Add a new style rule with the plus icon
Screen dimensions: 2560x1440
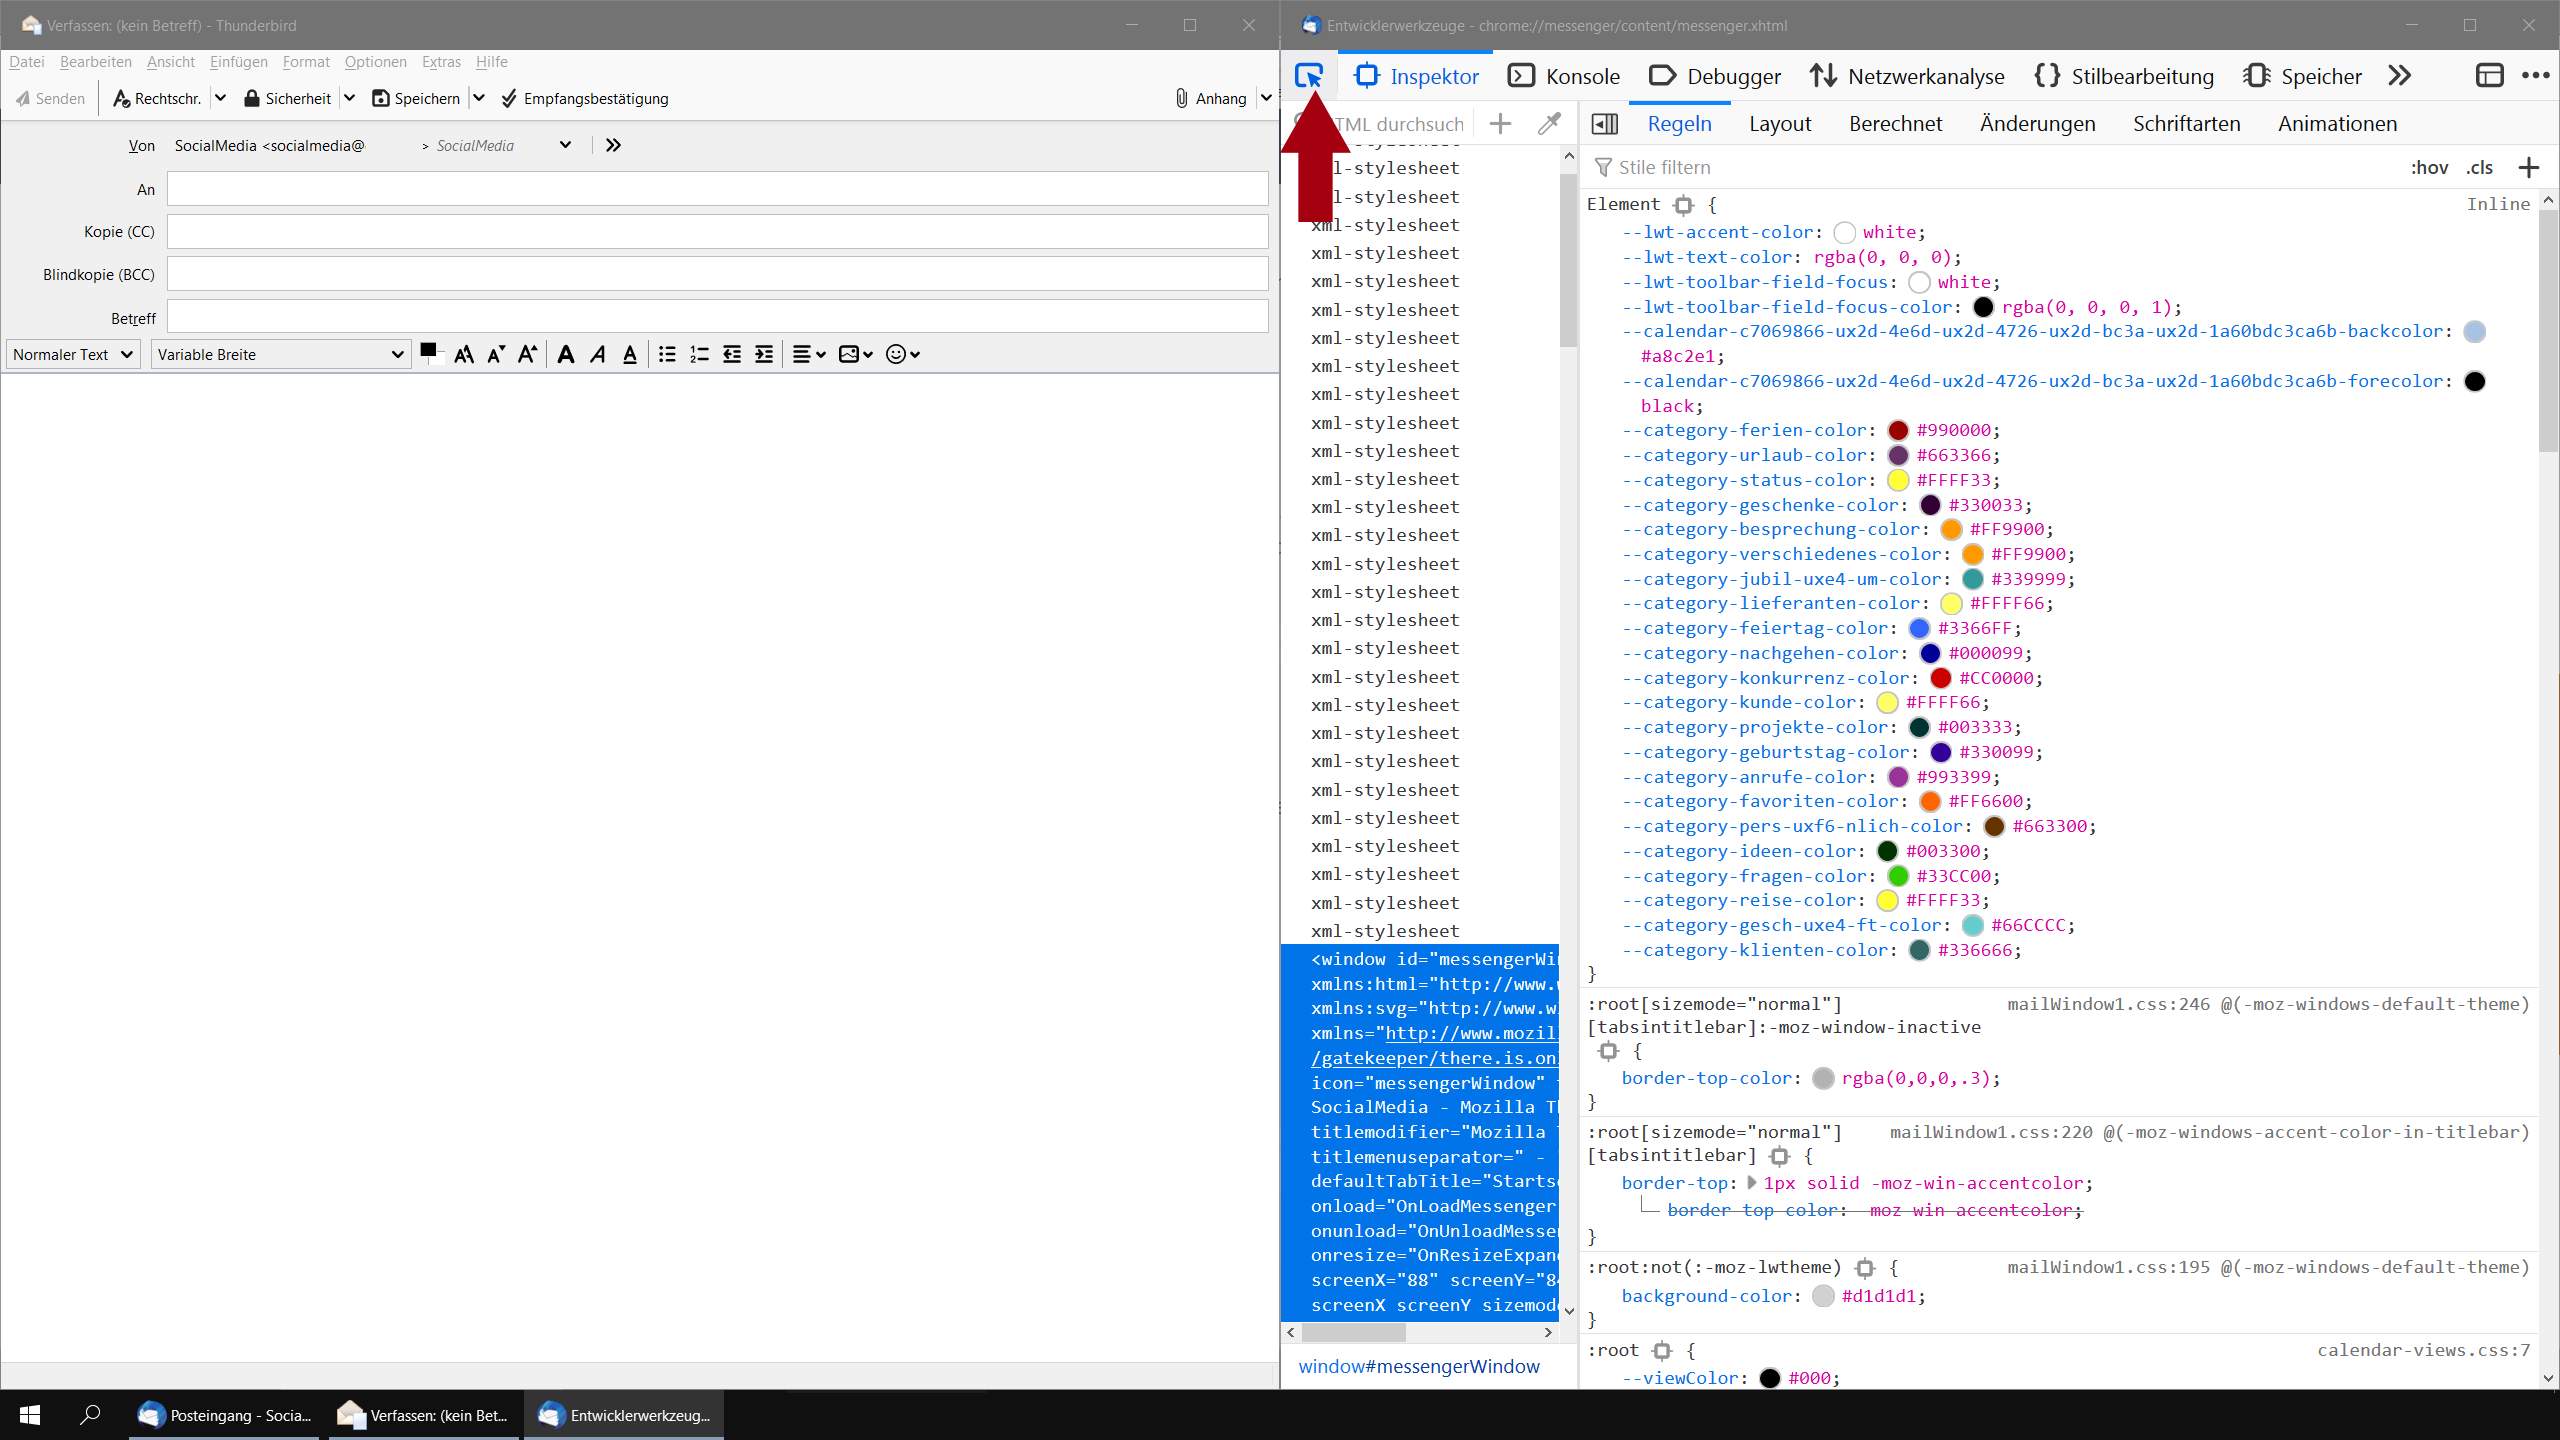pyautogui.click(x=2529, y=167)
